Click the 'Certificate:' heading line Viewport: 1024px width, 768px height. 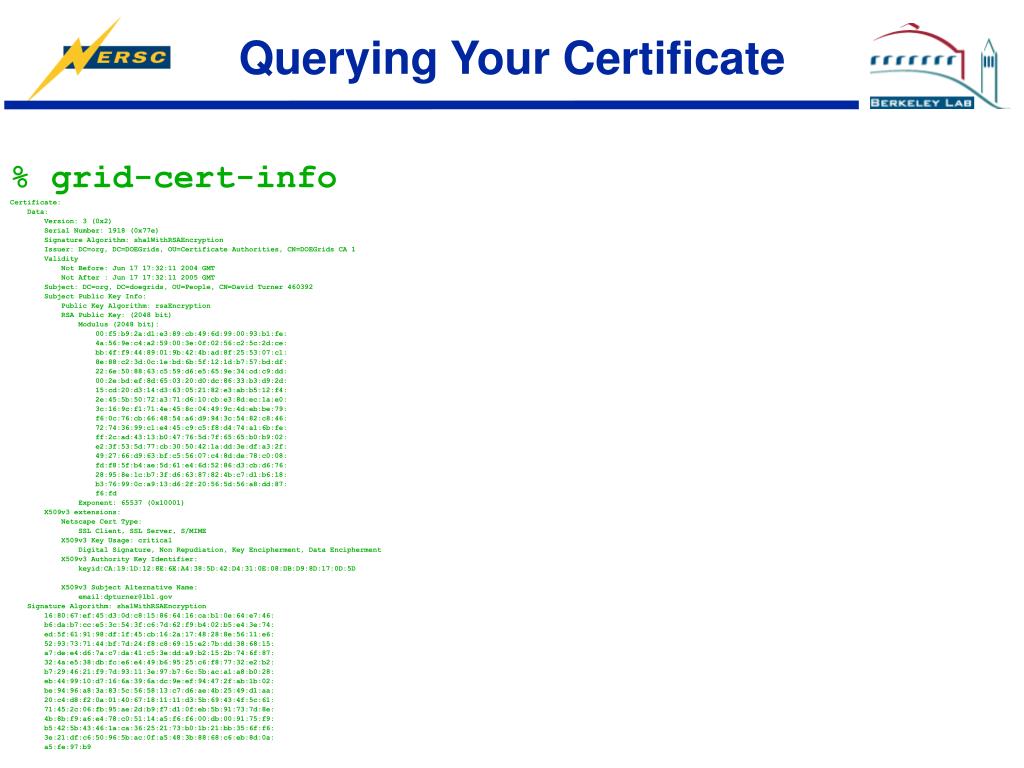pos(35,202)
